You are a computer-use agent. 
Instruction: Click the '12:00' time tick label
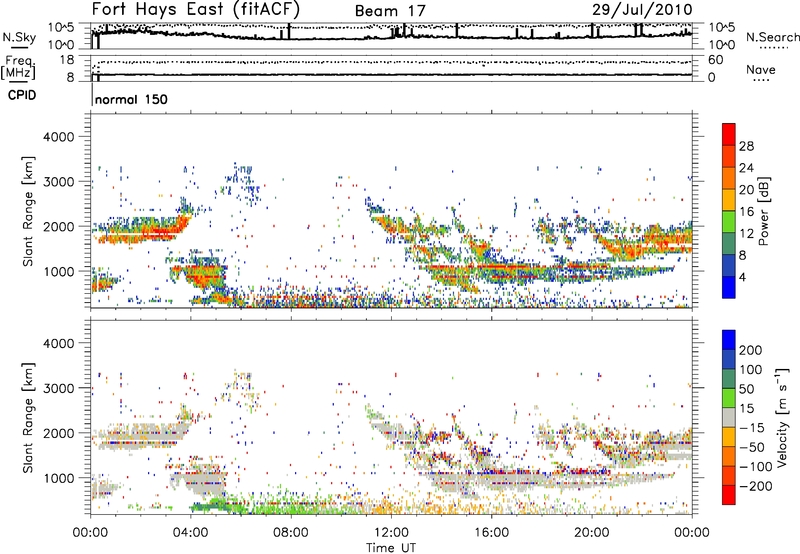pyautogui.click(x=391, y=533)
